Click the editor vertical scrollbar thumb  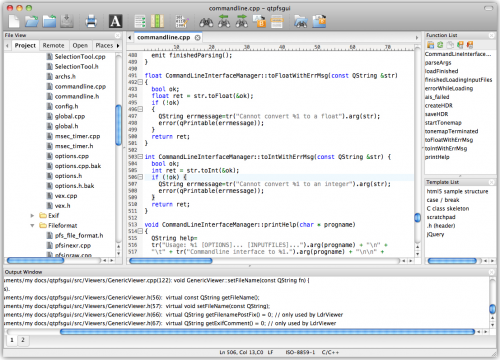point(417,218)
